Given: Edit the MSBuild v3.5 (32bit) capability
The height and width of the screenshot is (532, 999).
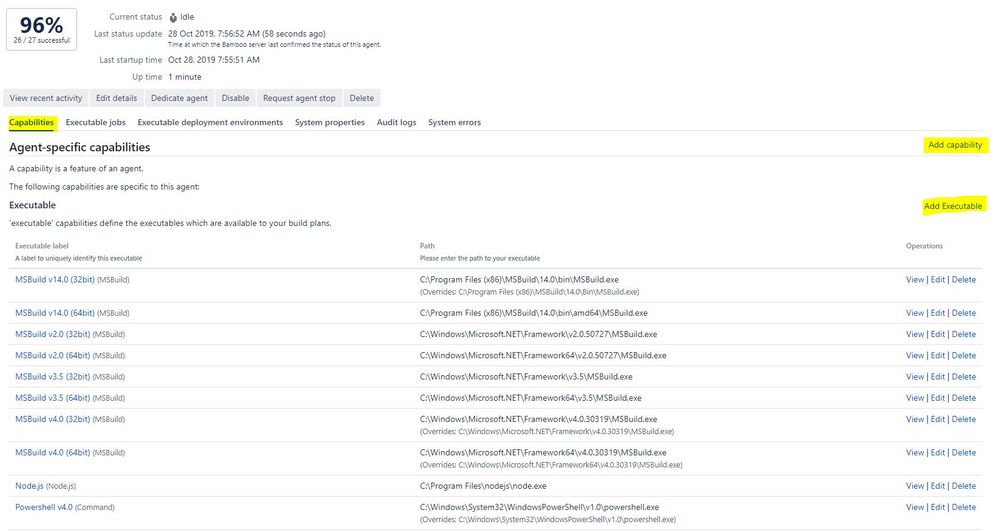Looking at the screenshot, I should (938, 377).
